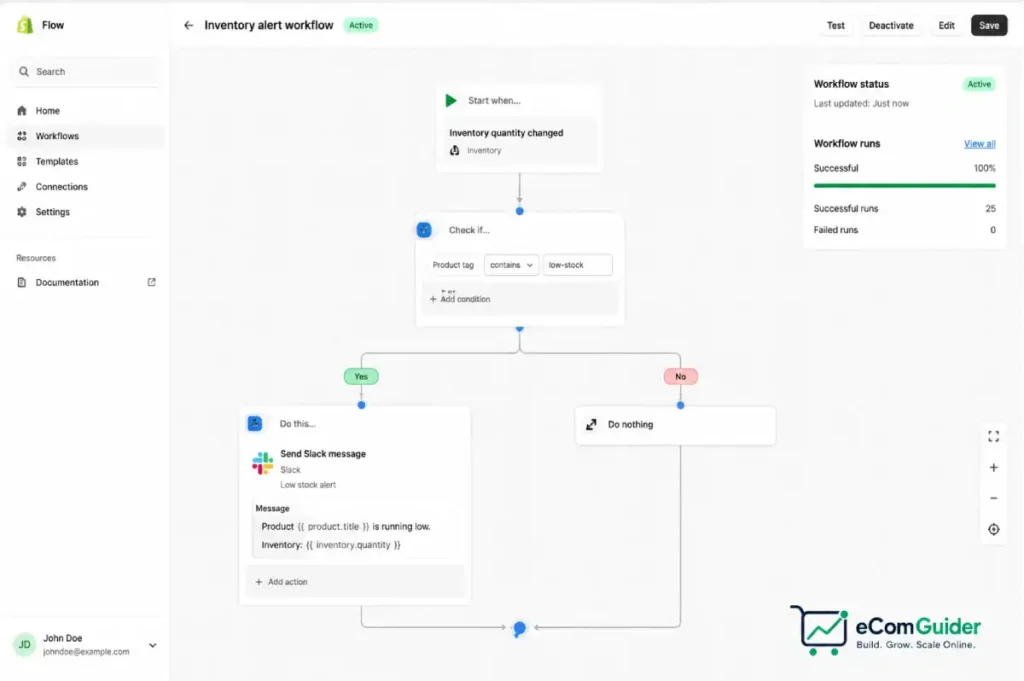
Task: Click the JD user avatar
Action: tap(25, 645)
